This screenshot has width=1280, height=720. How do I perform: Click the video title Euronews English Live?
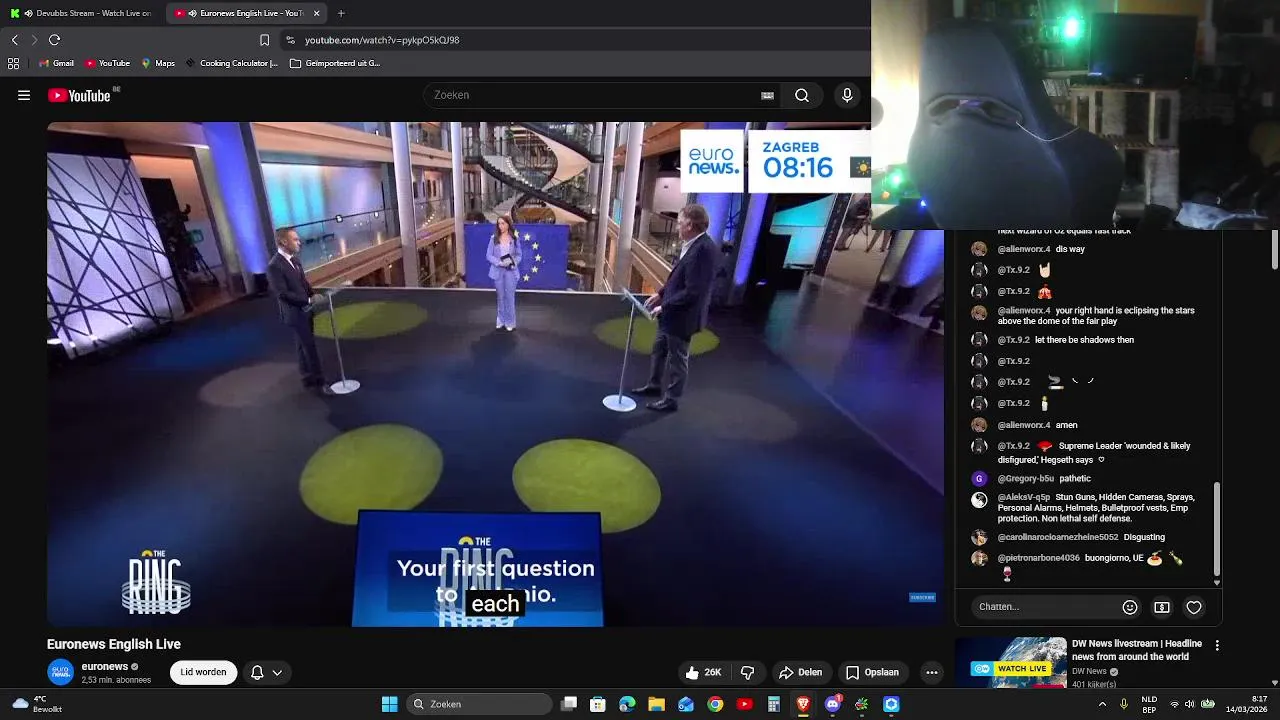[x=114, y=644]
